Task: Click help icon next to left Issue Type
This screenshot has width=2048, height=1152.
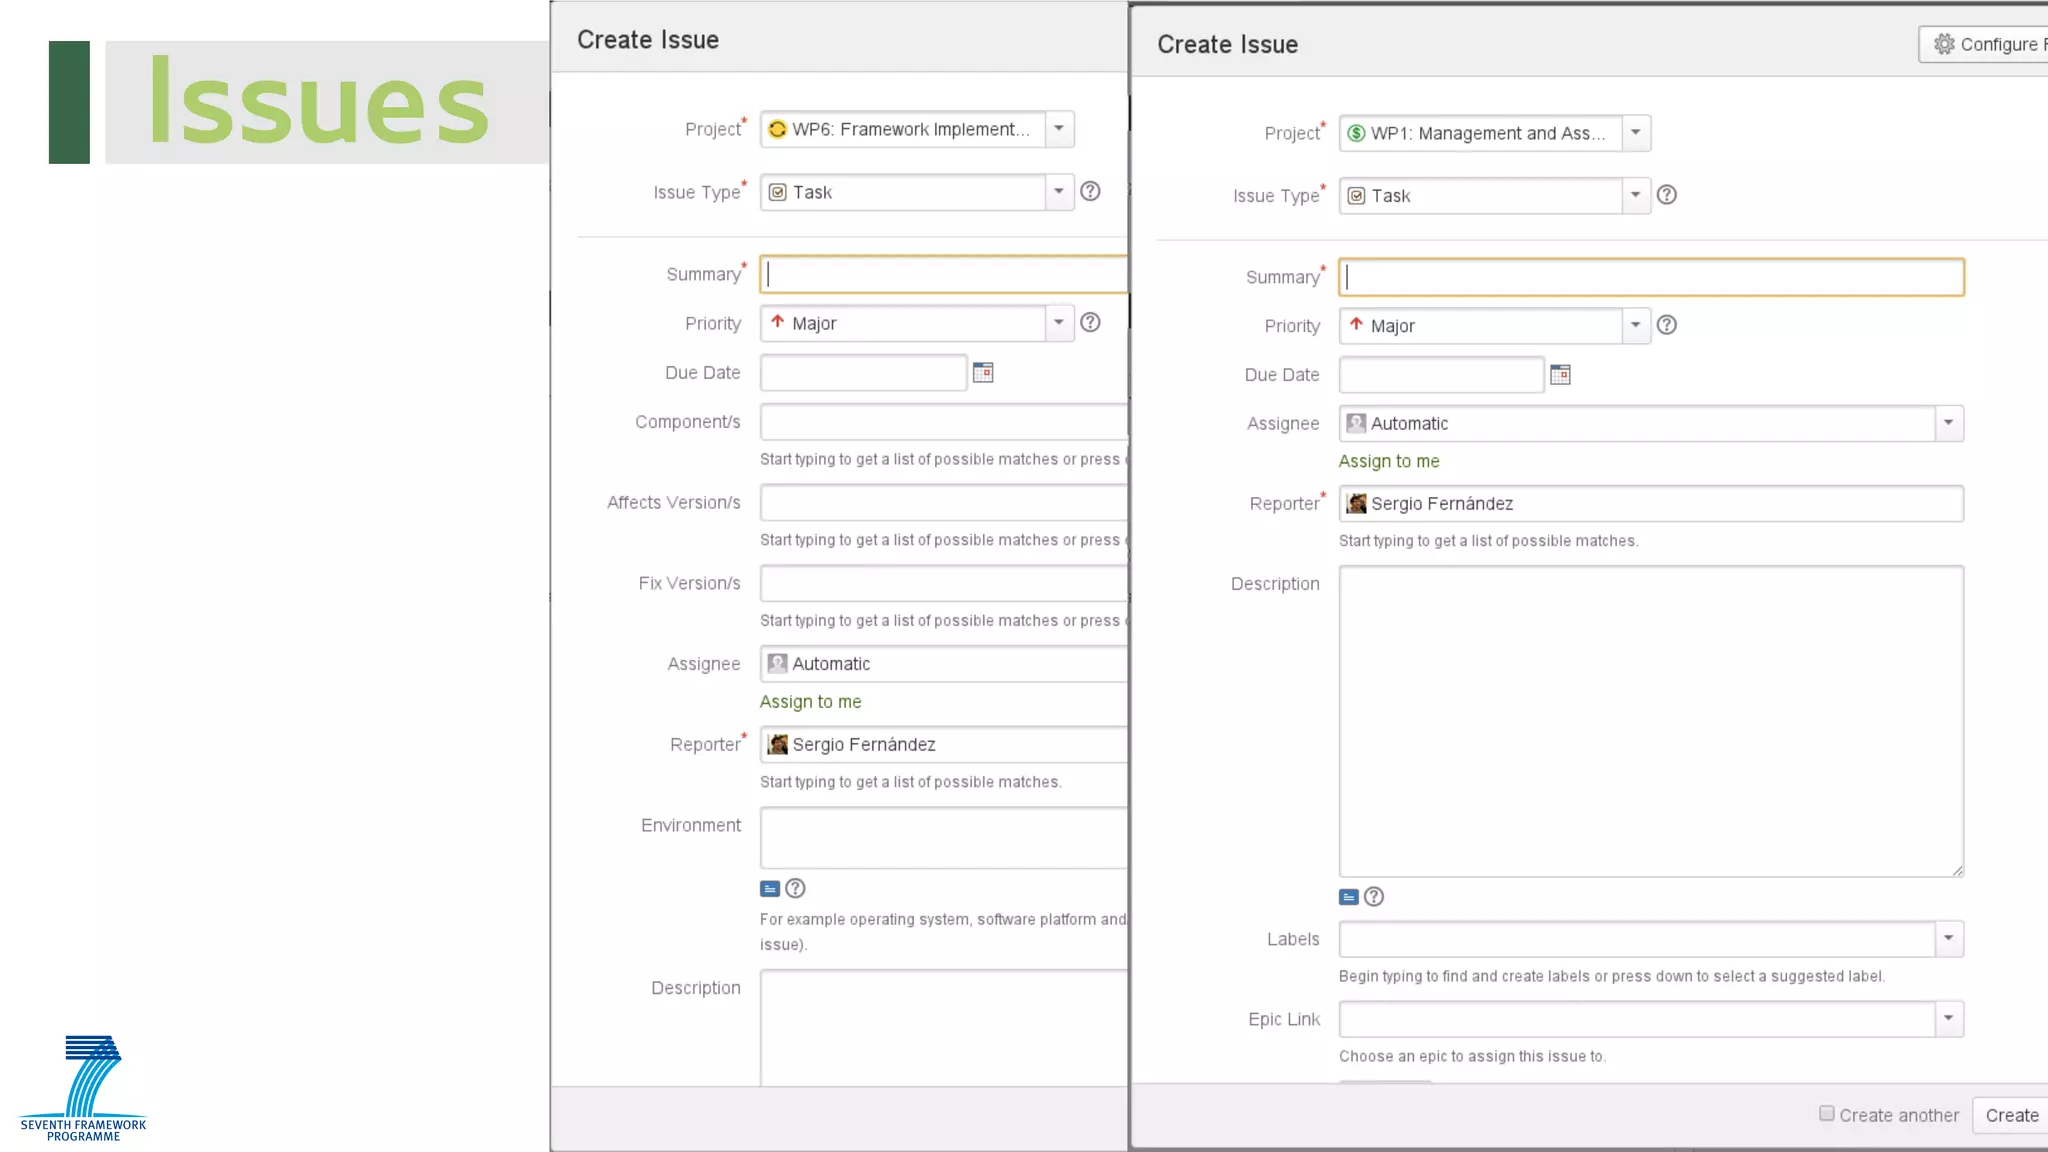Action: click(1090, 191)
